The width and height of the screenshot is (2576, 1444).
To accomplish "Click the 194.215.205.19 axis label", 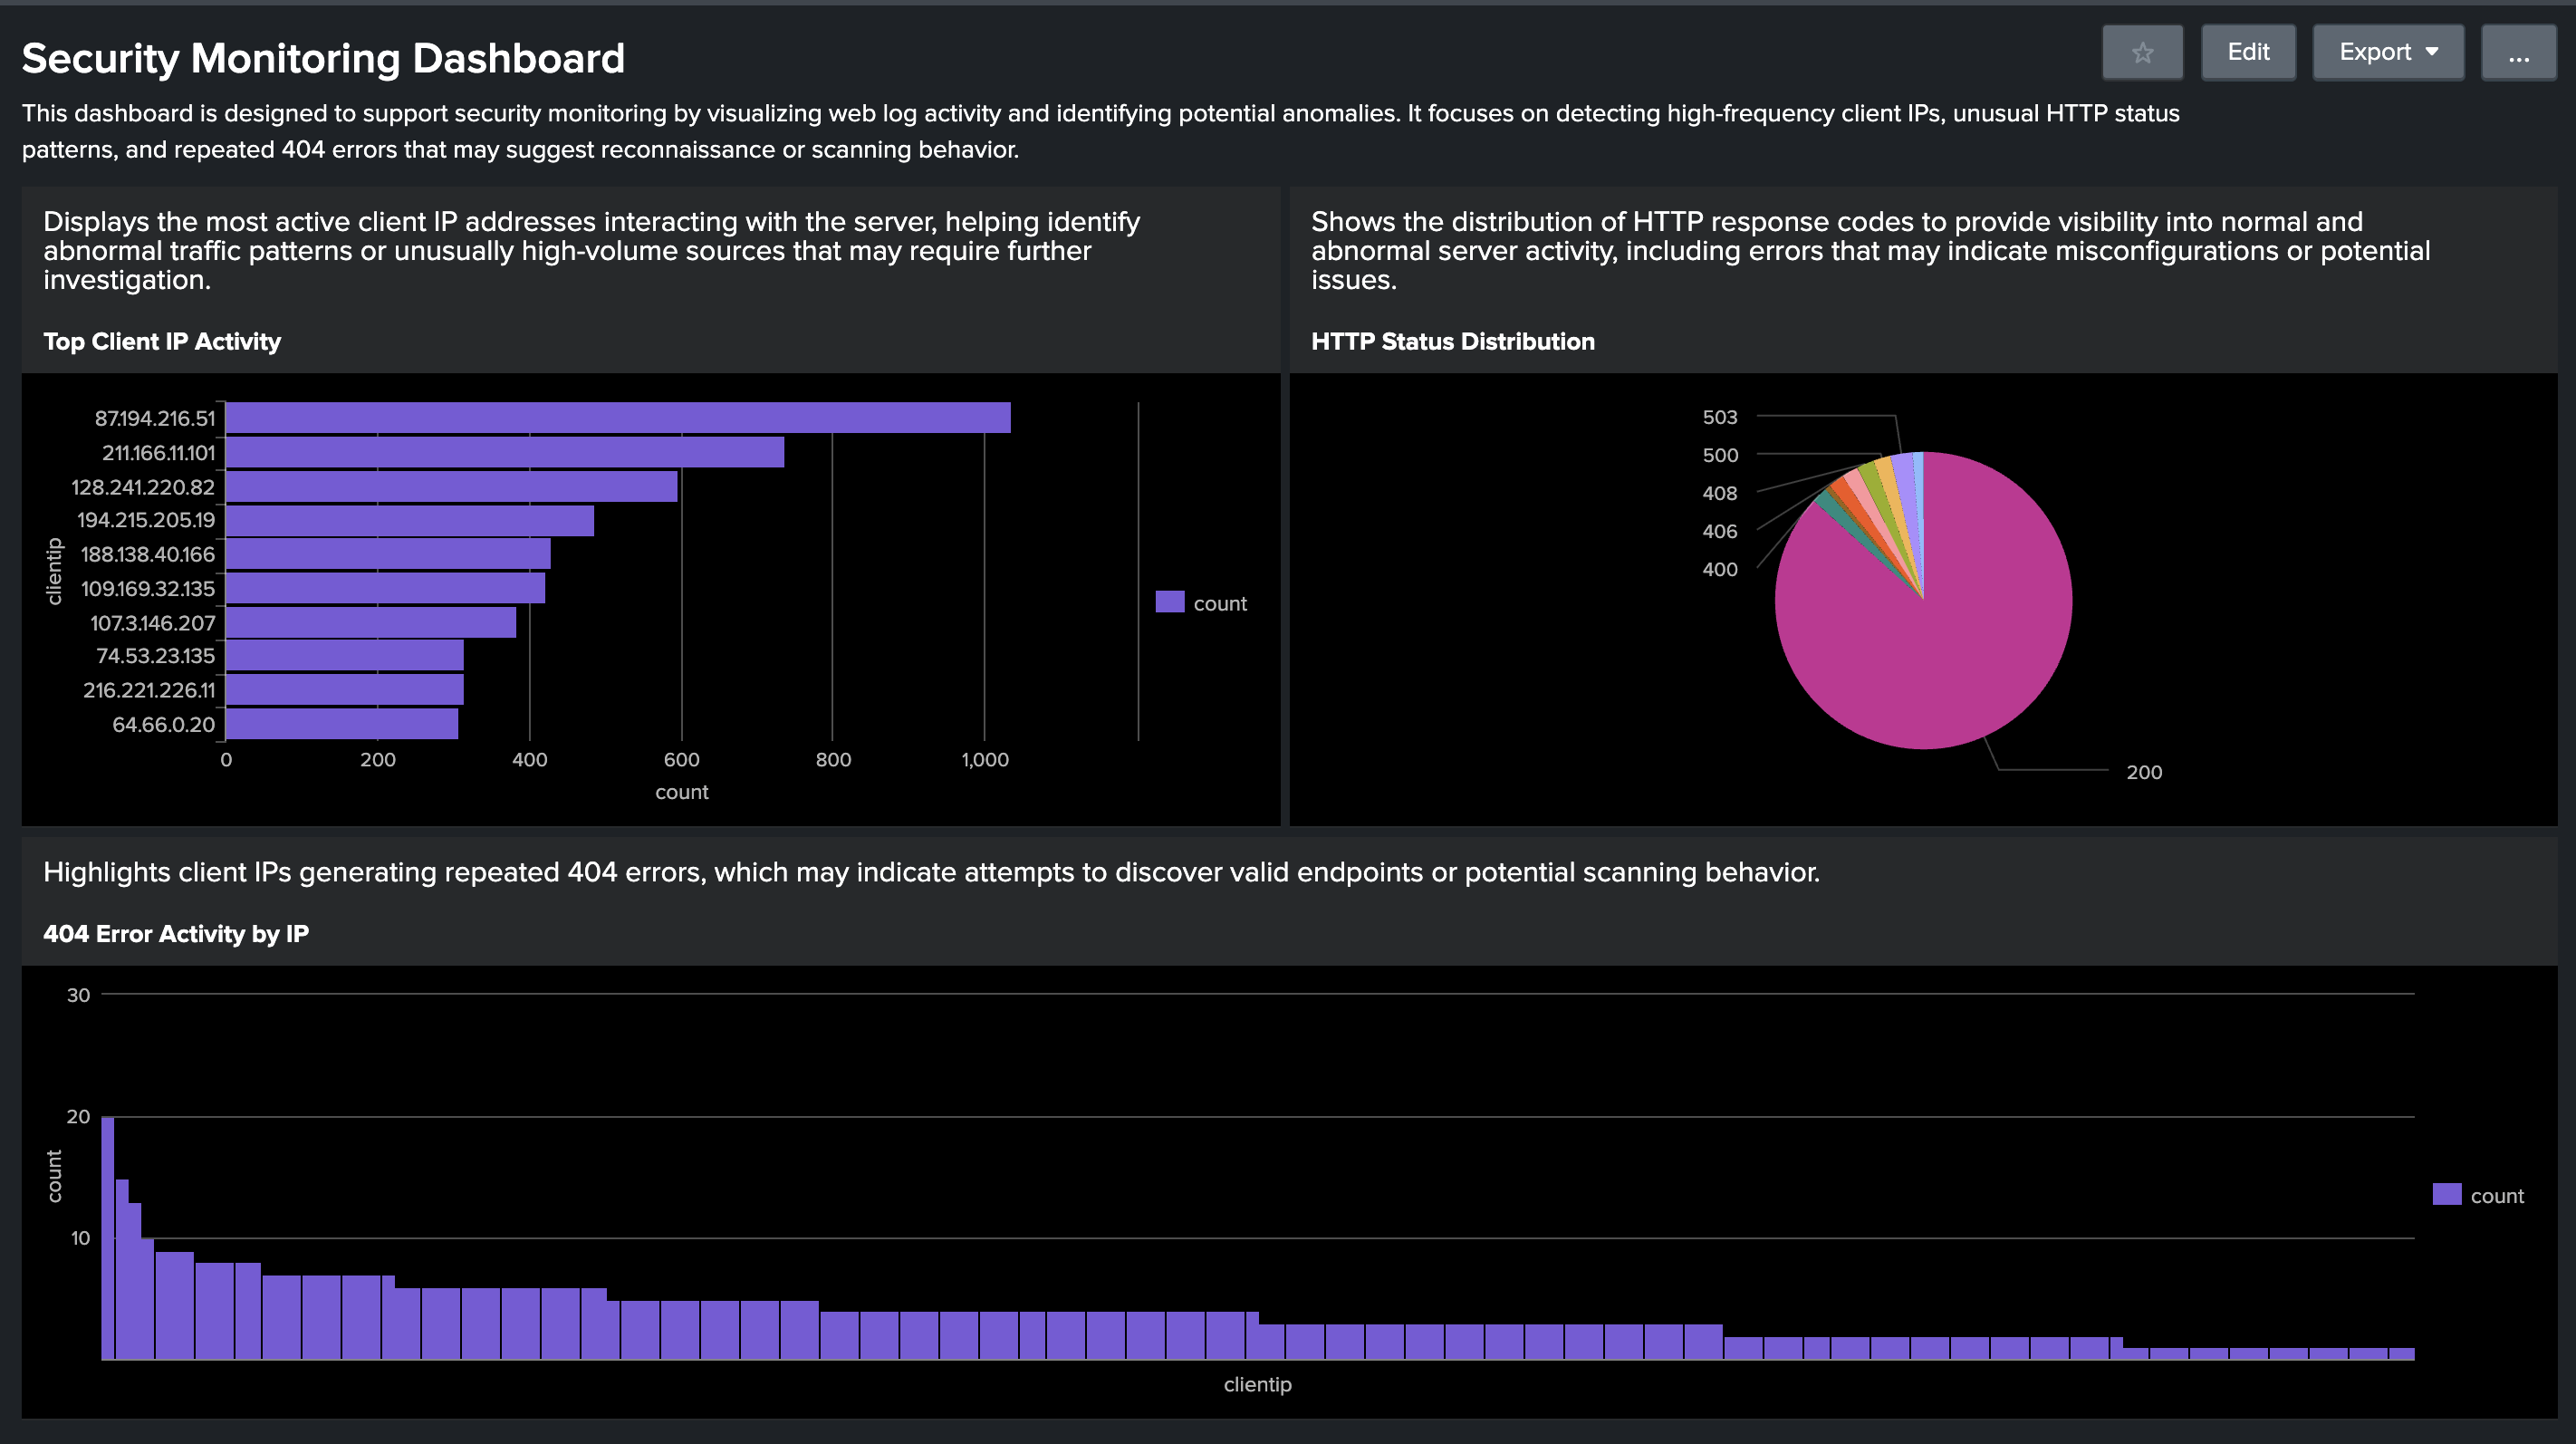I will pos(146,520).
